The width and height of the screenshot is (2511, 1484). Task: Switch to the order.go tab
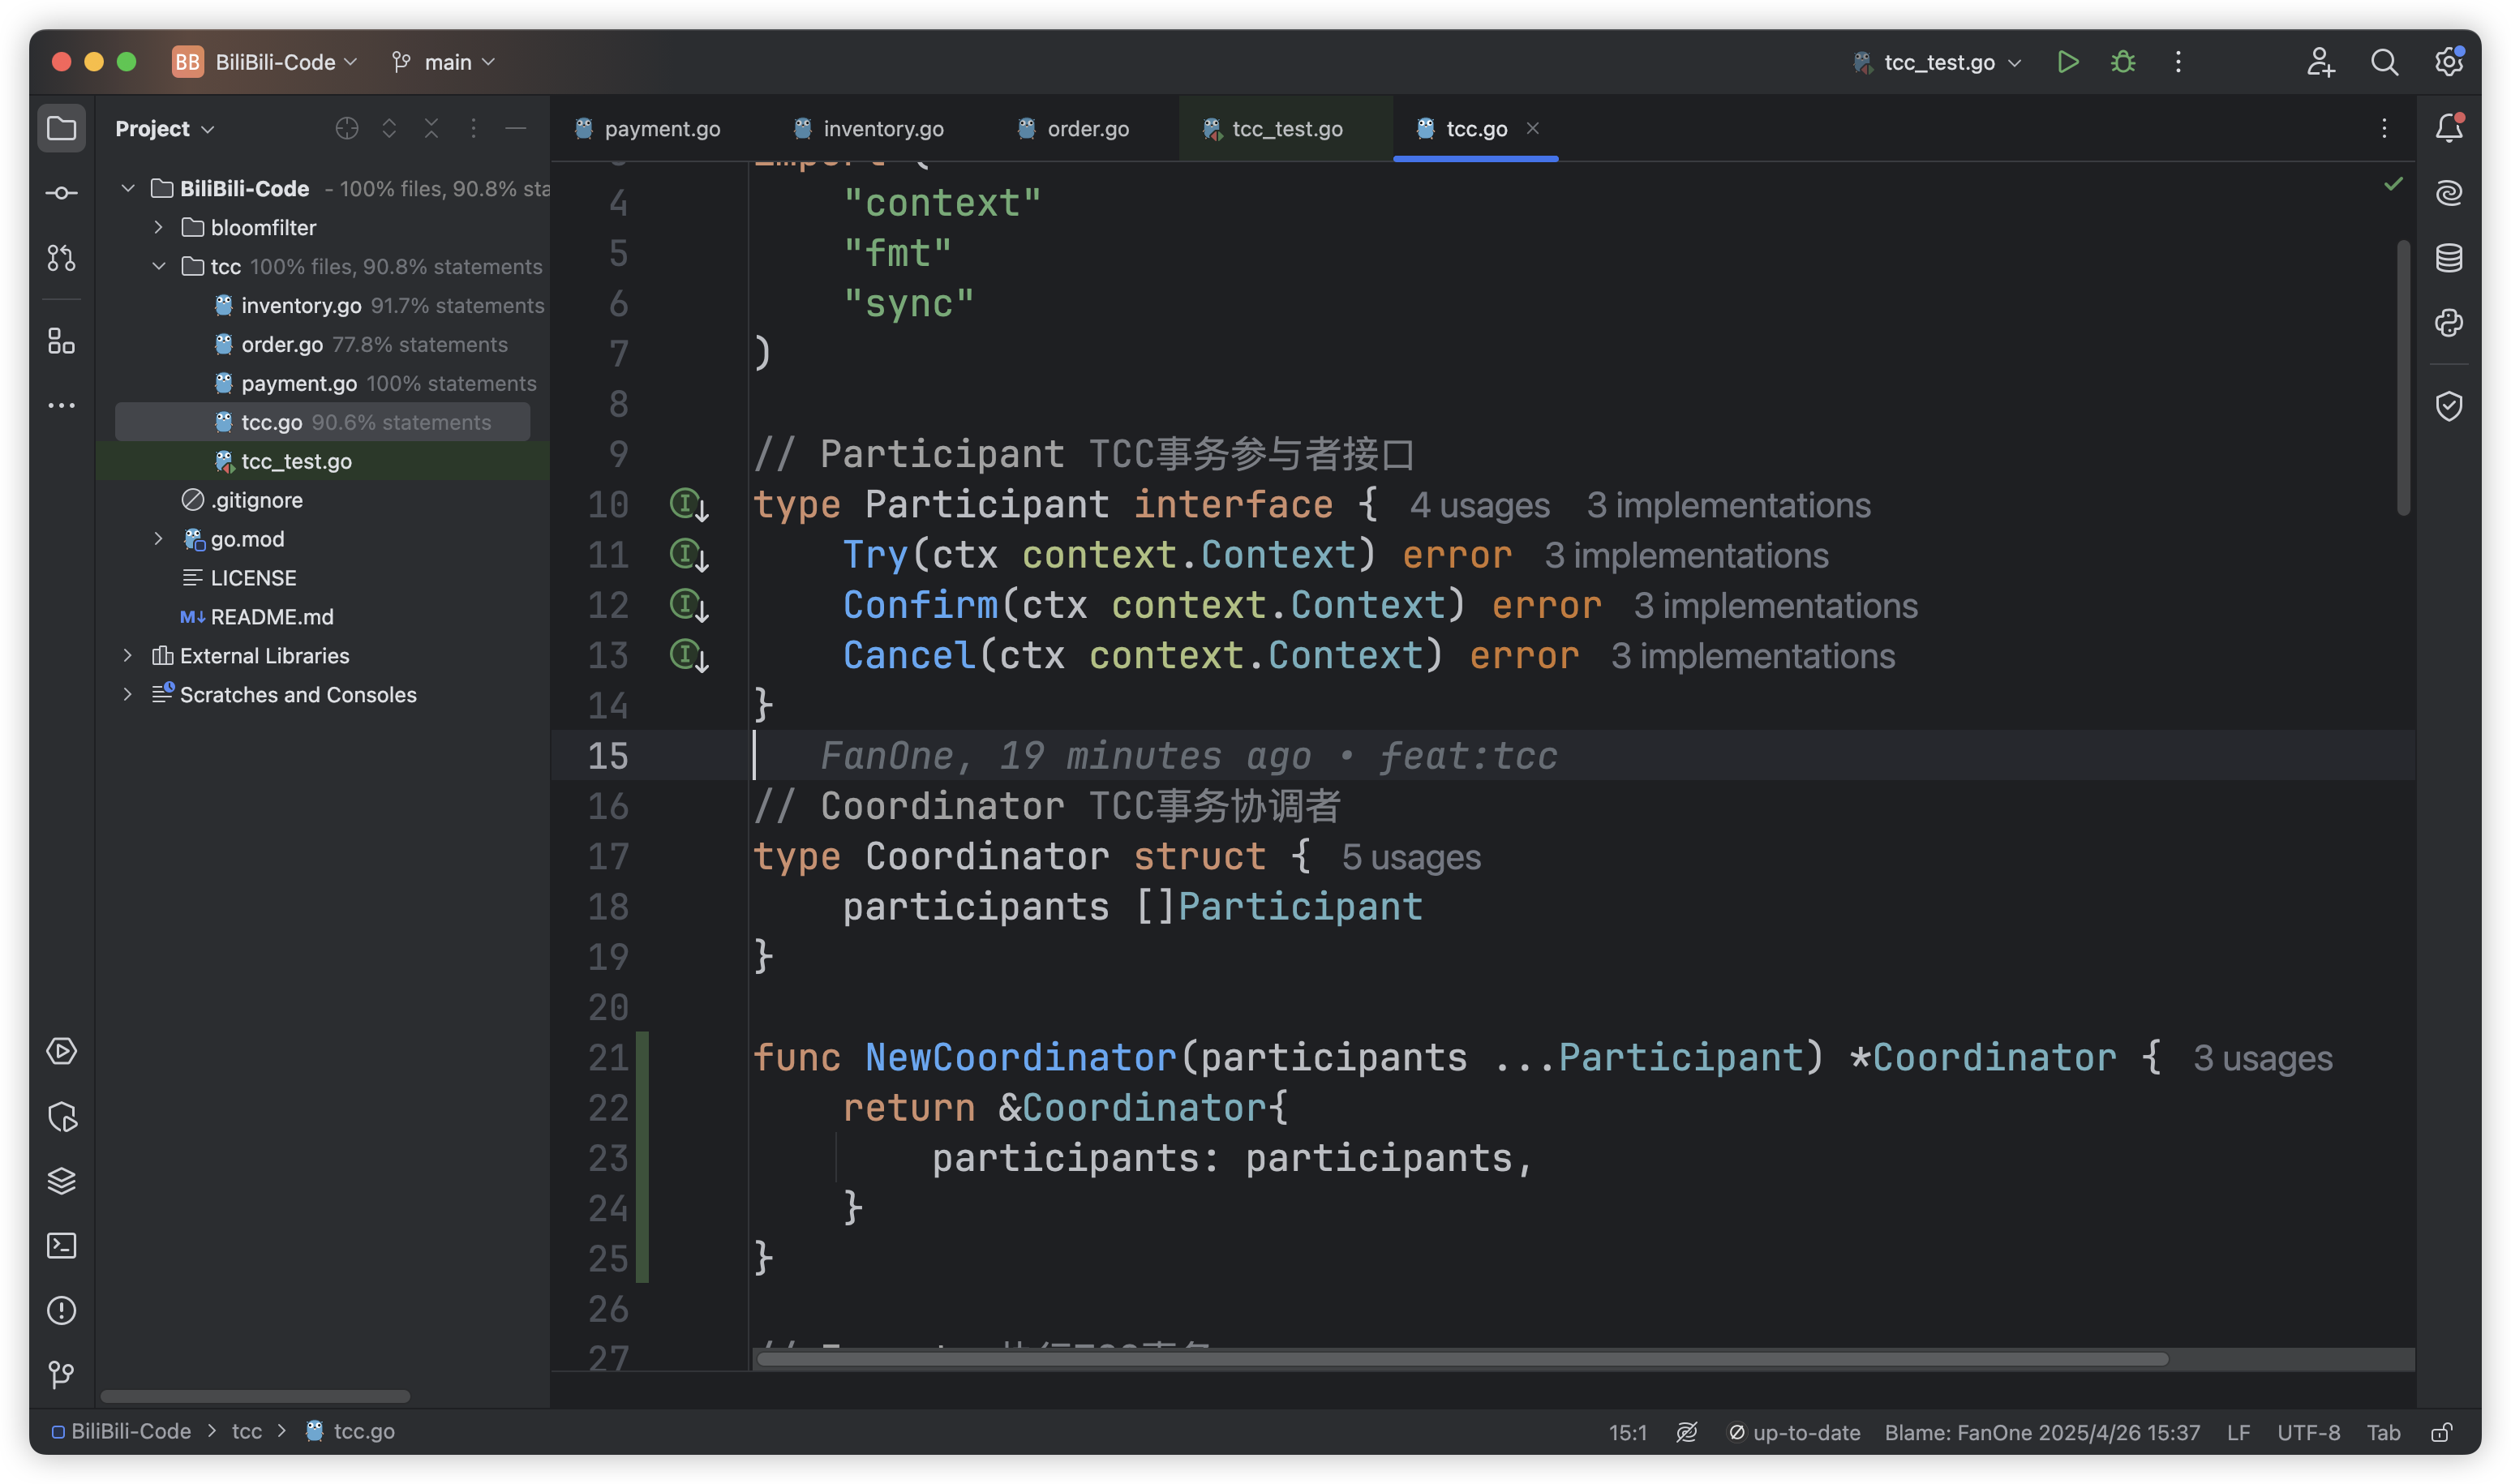point(1086,129)
